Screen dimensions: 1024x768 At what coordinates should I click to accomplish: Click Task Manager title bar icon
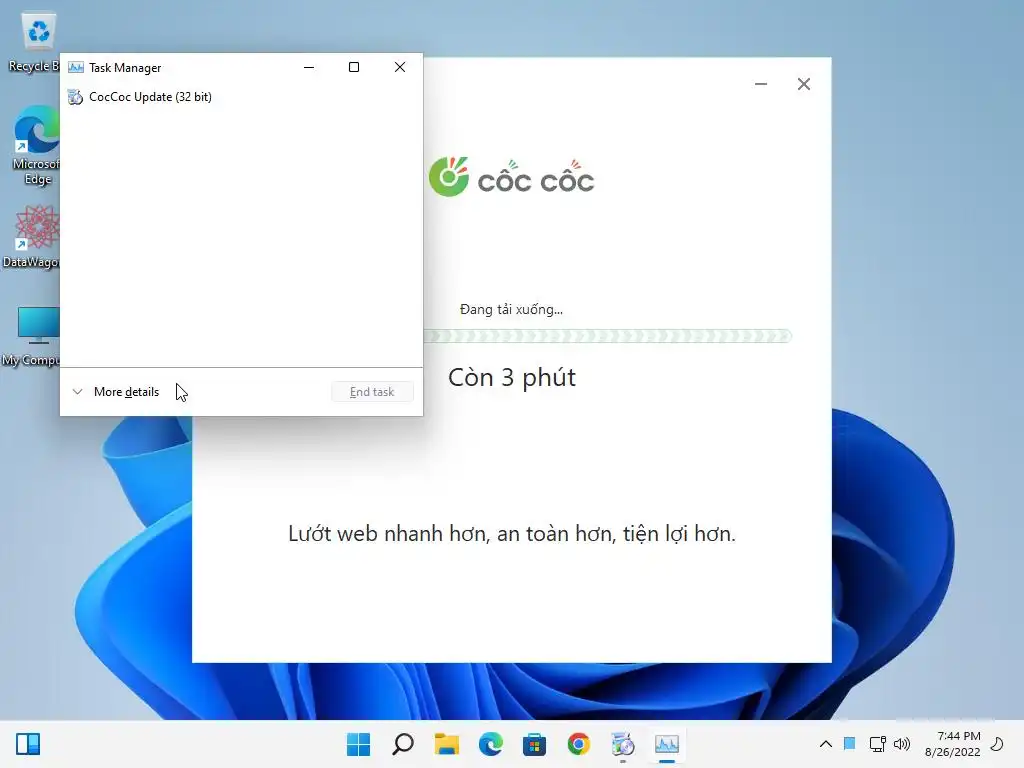(x=76, y=67)
